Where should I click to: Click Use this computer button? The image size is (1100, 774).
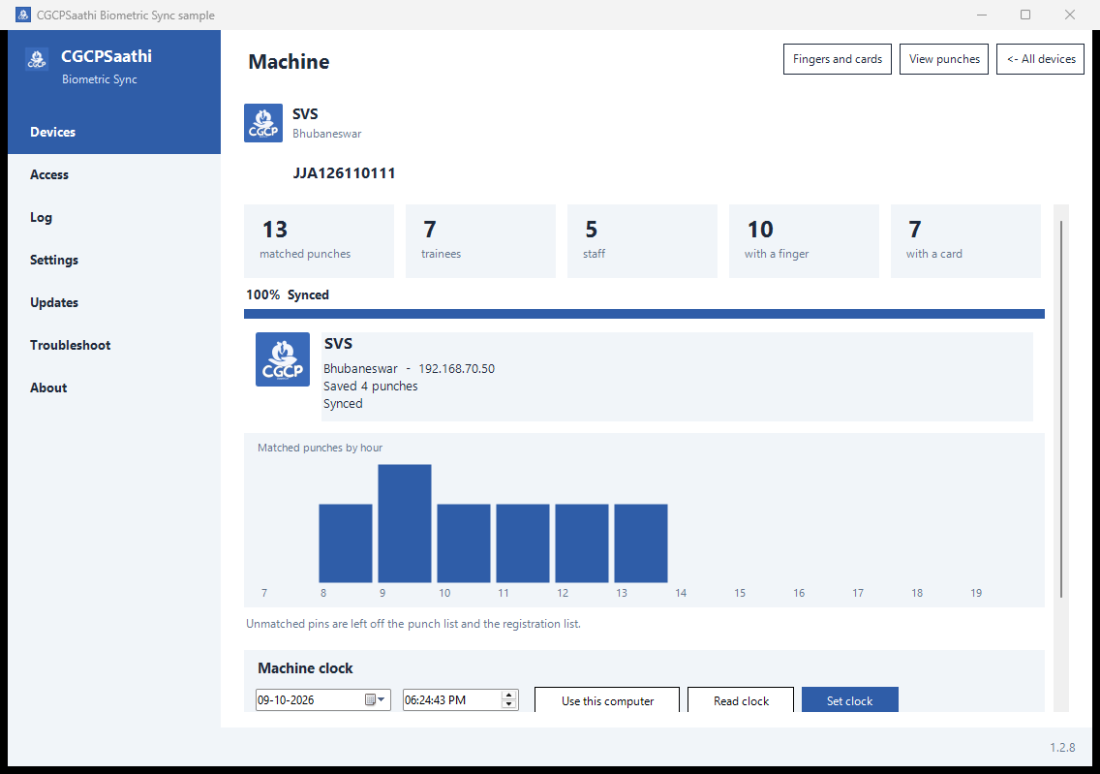coord(608,700)
